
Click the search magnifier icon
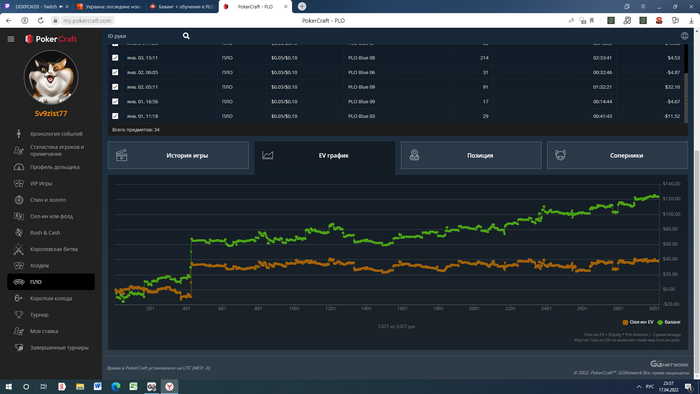(x=186, y=36)
